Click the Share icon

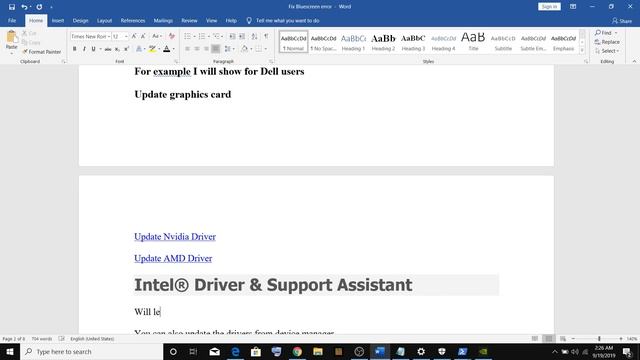(622, 20)
